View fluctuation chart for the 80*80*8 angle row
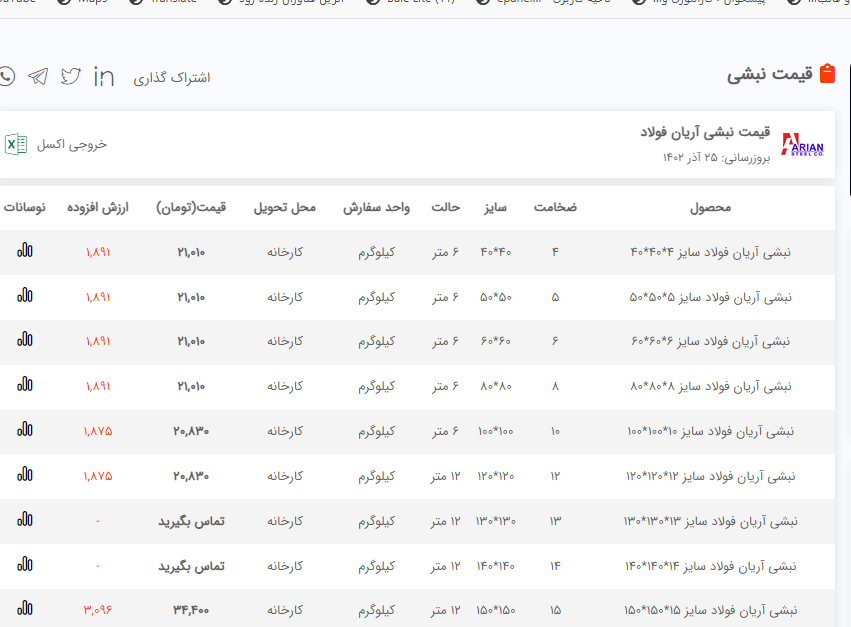 coord(25,385)
